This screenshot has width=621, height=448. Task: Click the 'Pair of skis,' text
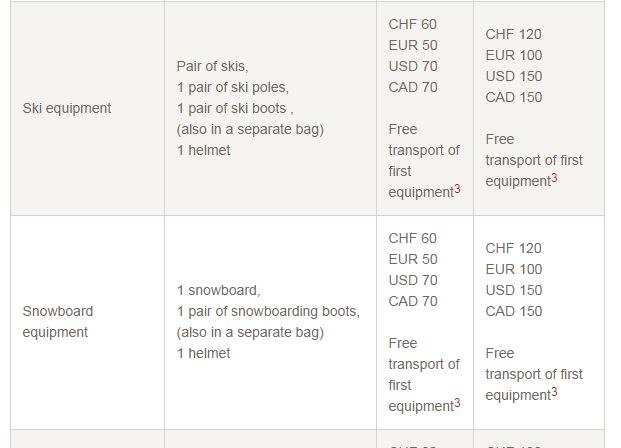click(212, 66)
